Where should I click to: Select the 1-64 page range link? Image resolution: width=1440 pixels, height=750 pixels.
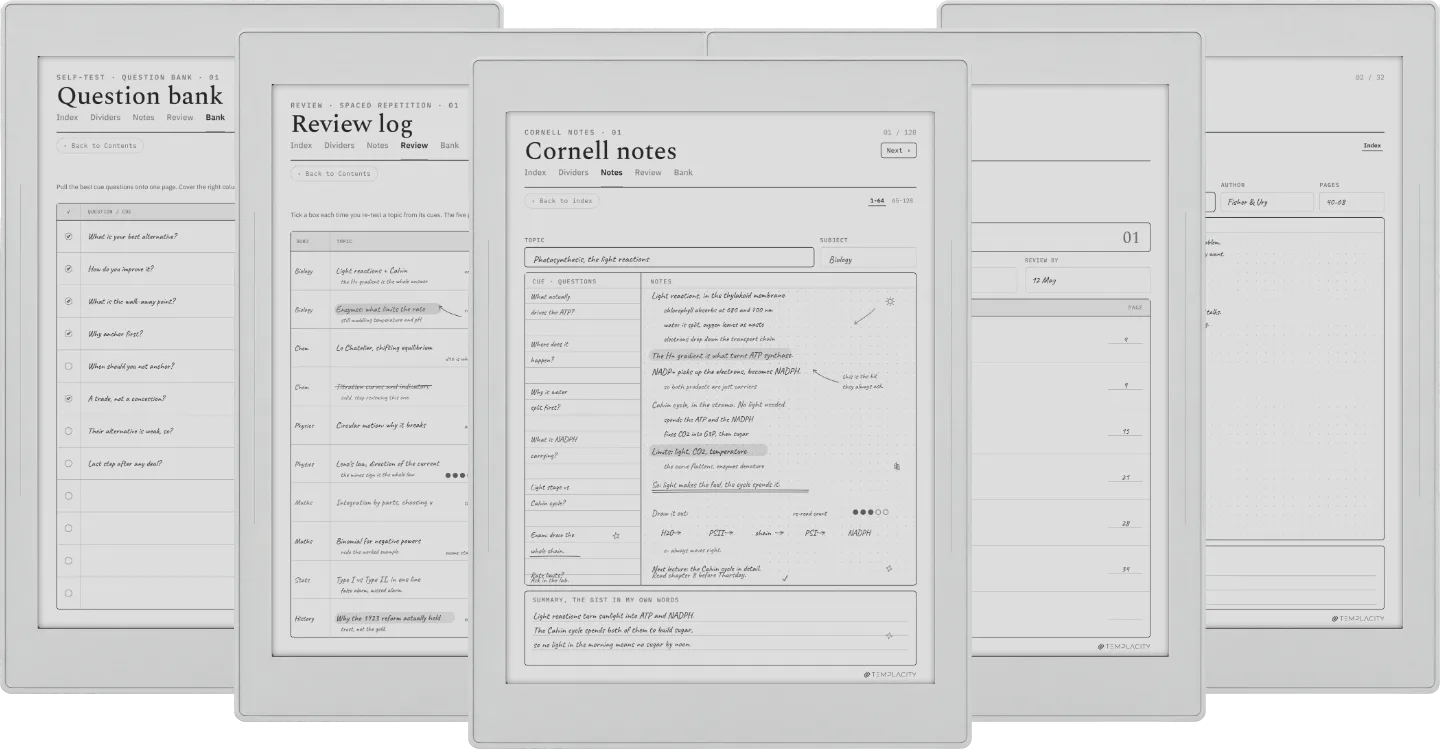pyautogui.click(x=877, y=201)
